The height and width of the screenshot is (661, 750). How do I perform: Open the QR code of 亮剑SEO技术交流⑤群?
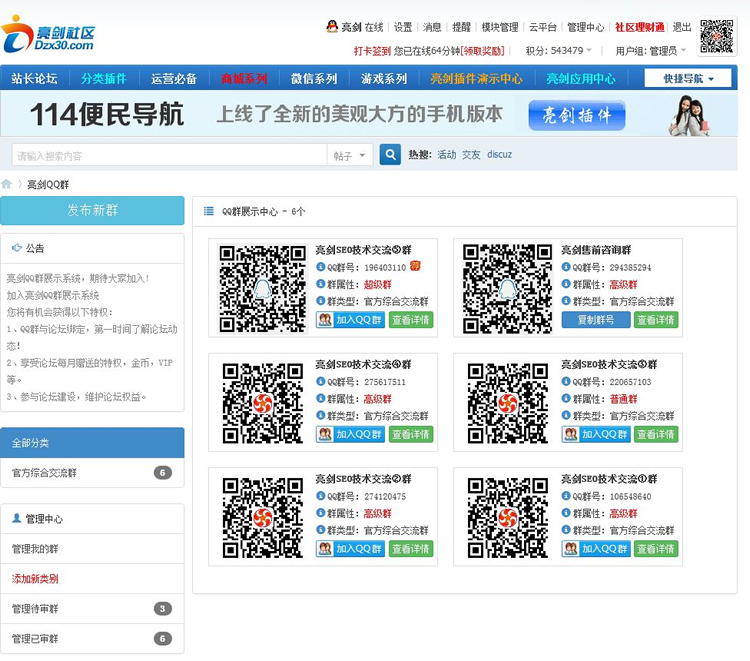tap(263, 288)
